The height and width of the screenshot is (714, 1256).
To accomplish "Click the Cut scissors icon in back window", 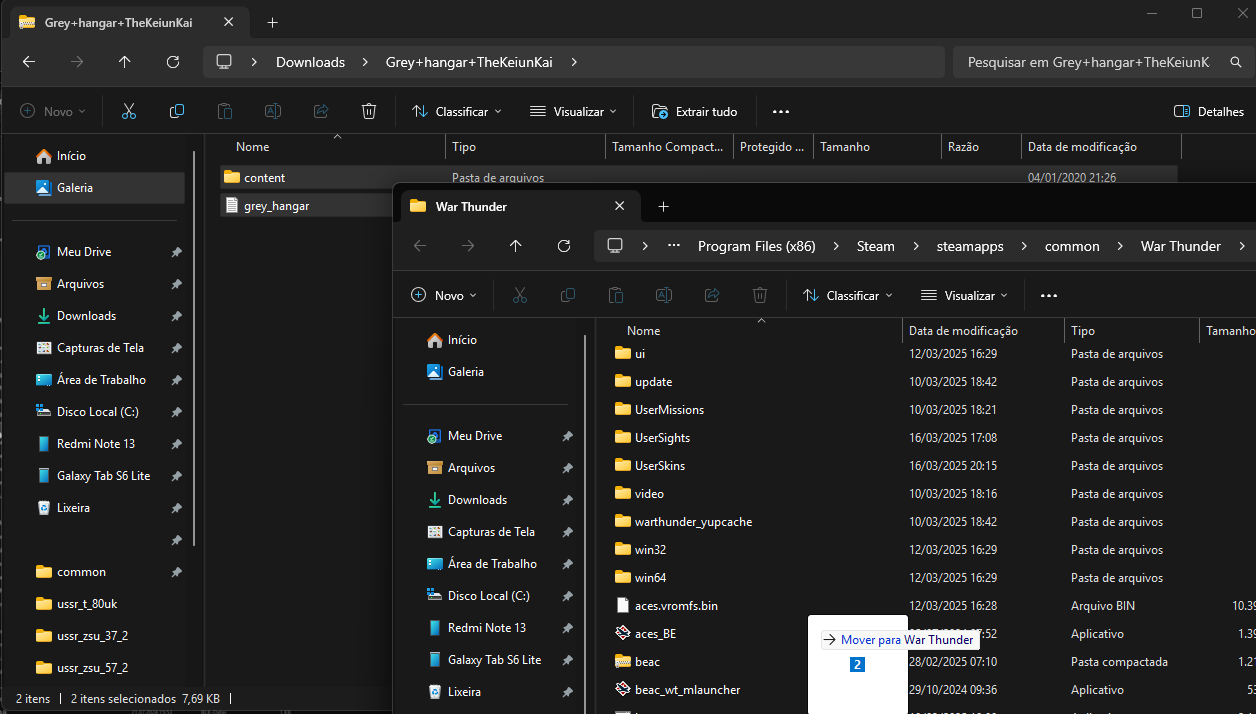I will pyautogui.click(x=129, y=111).
